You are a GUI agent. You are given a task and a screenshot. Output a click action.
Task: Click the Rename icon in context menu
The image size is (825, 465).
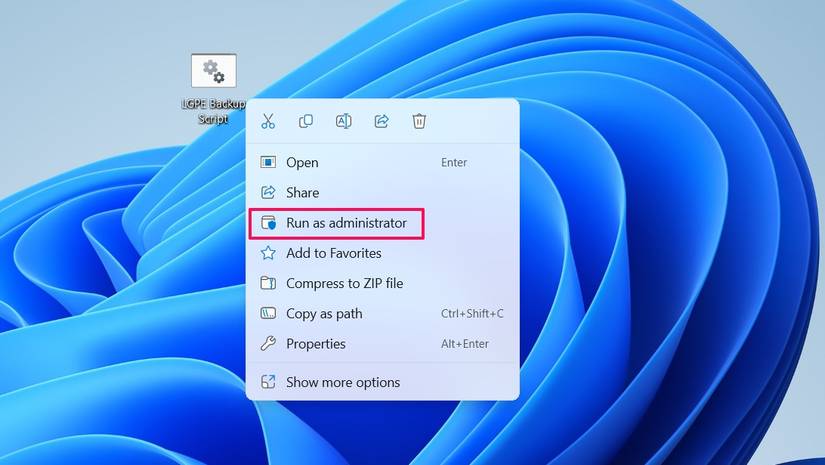pos(344,122)
